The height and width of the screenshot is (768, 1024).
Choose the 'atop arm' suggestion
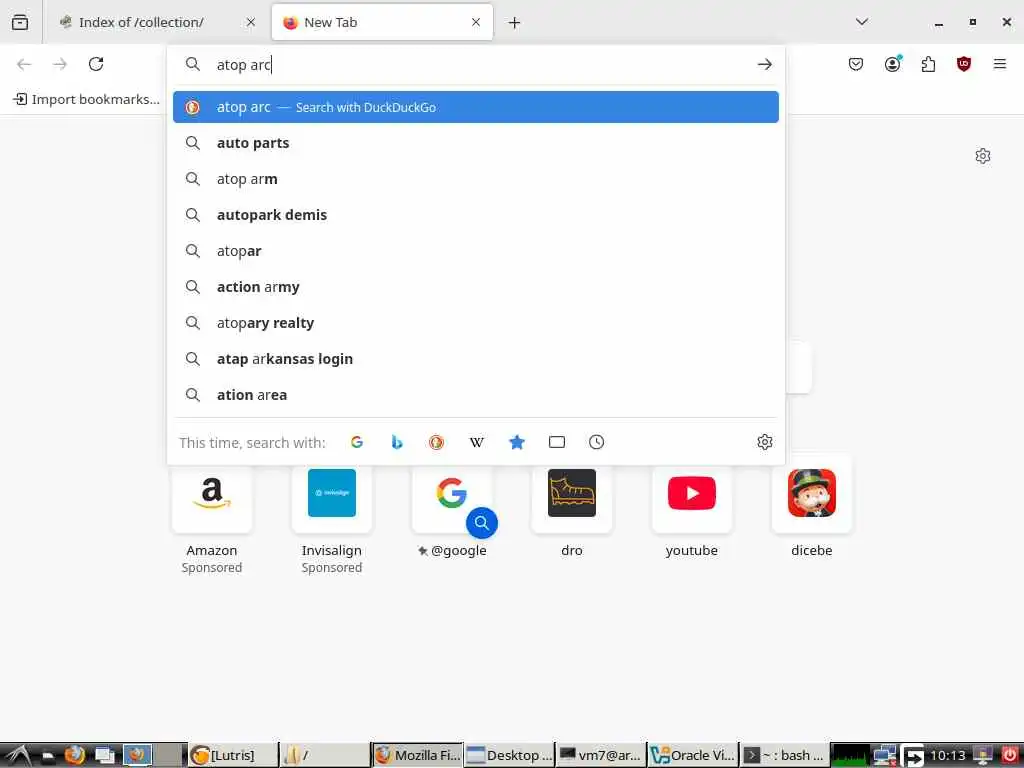(x=475, y=179)
